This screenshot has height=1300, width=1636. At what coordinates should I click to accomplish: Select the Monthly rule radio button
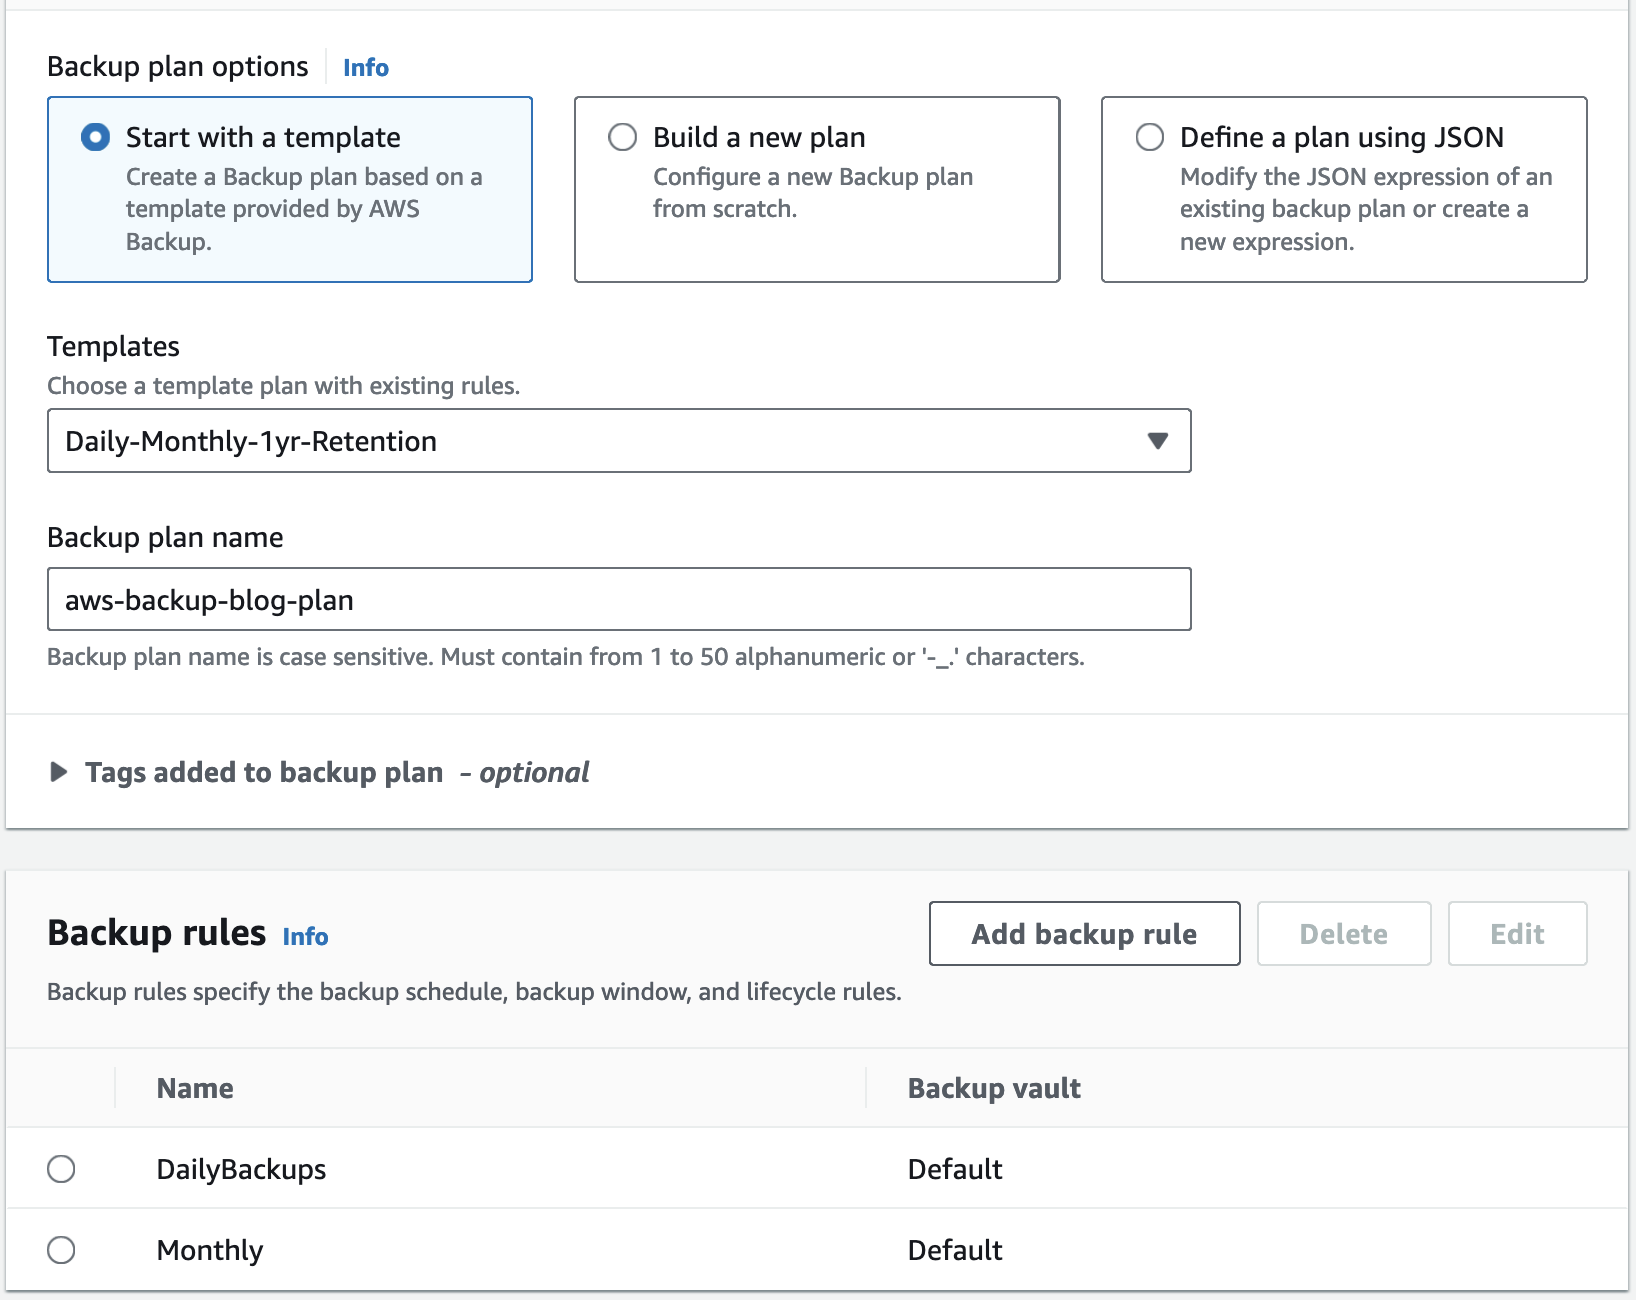(61, 1250)
